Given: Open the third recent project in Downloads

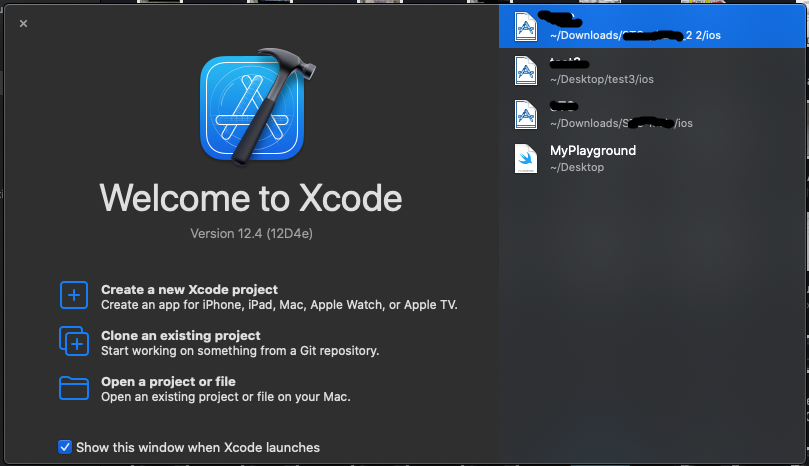Looking at the screenshot, I should click(x=652, y=115).
